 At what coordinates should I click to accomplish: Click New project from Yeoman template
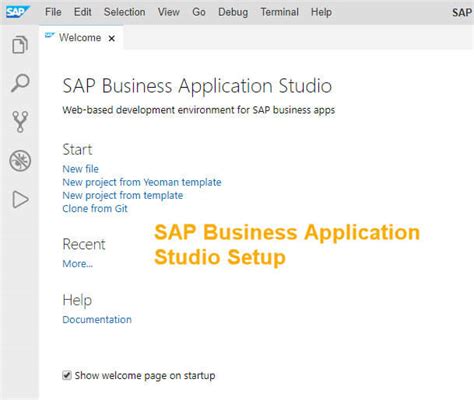142,182
